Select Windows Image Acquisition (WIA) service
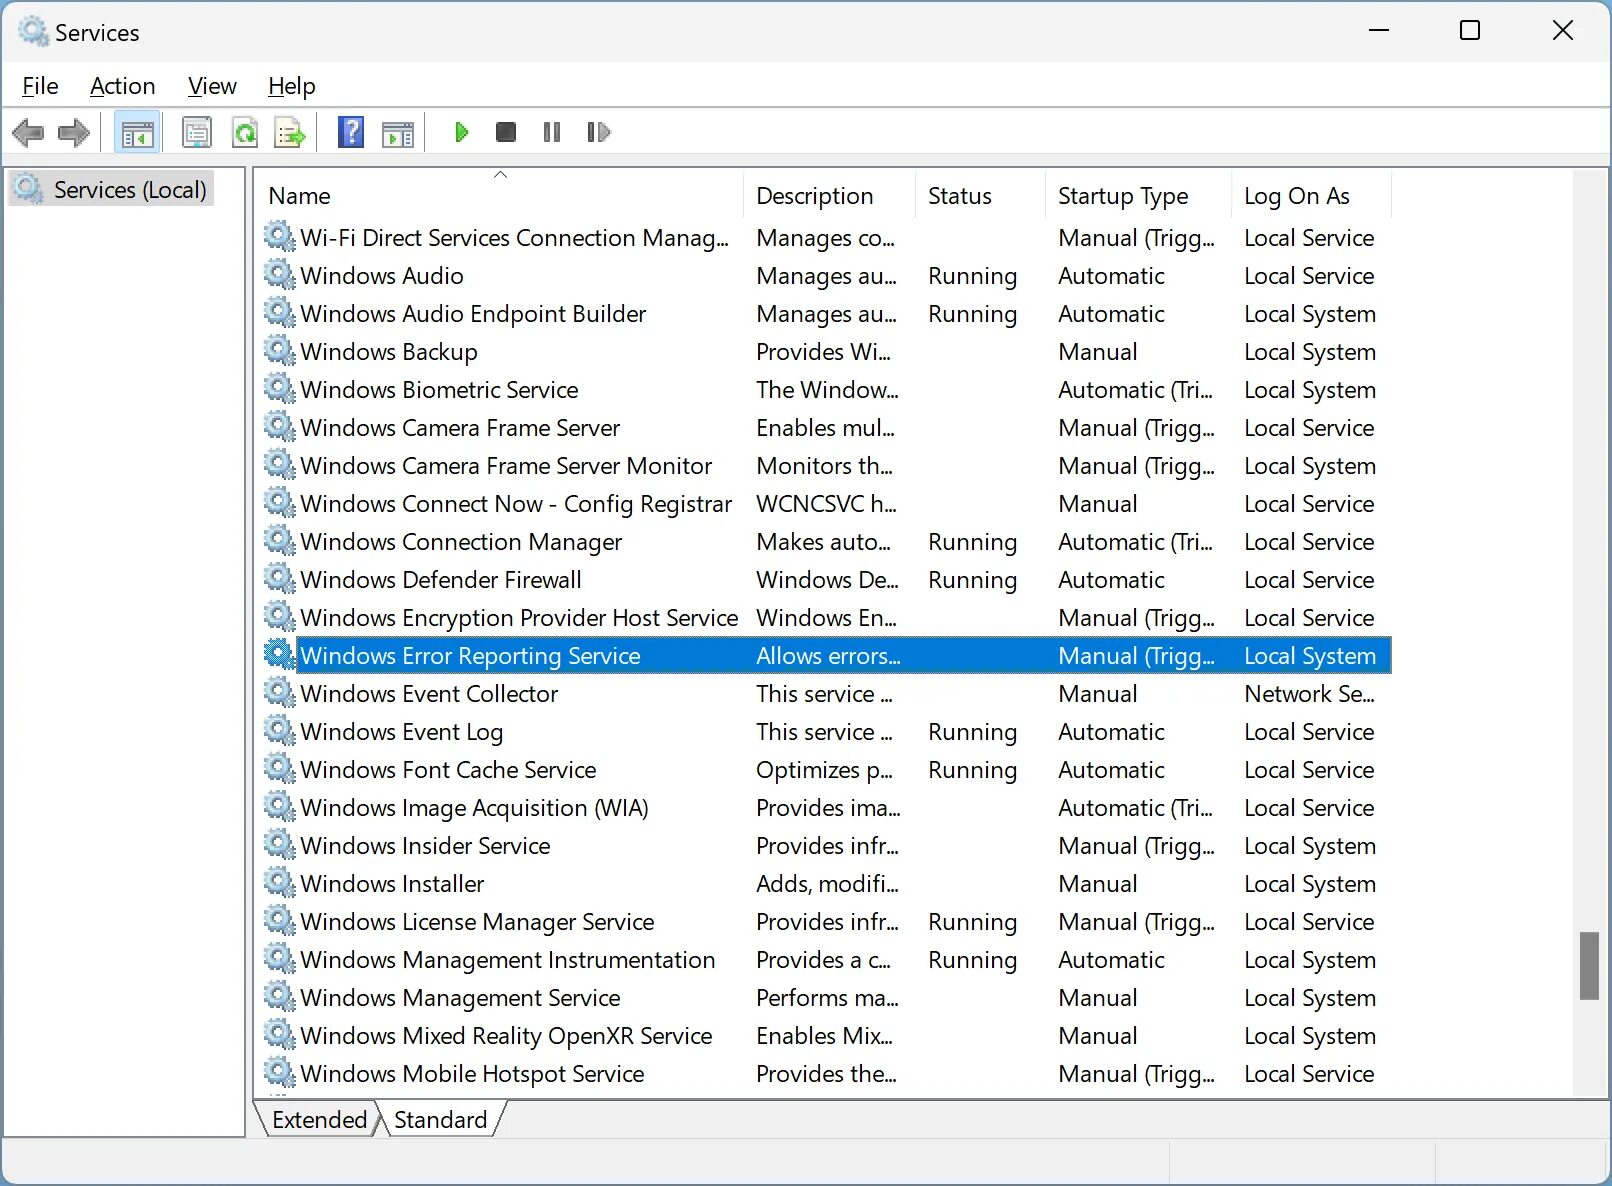Screen dimensions: 1612x1186 tap(827, 807)
